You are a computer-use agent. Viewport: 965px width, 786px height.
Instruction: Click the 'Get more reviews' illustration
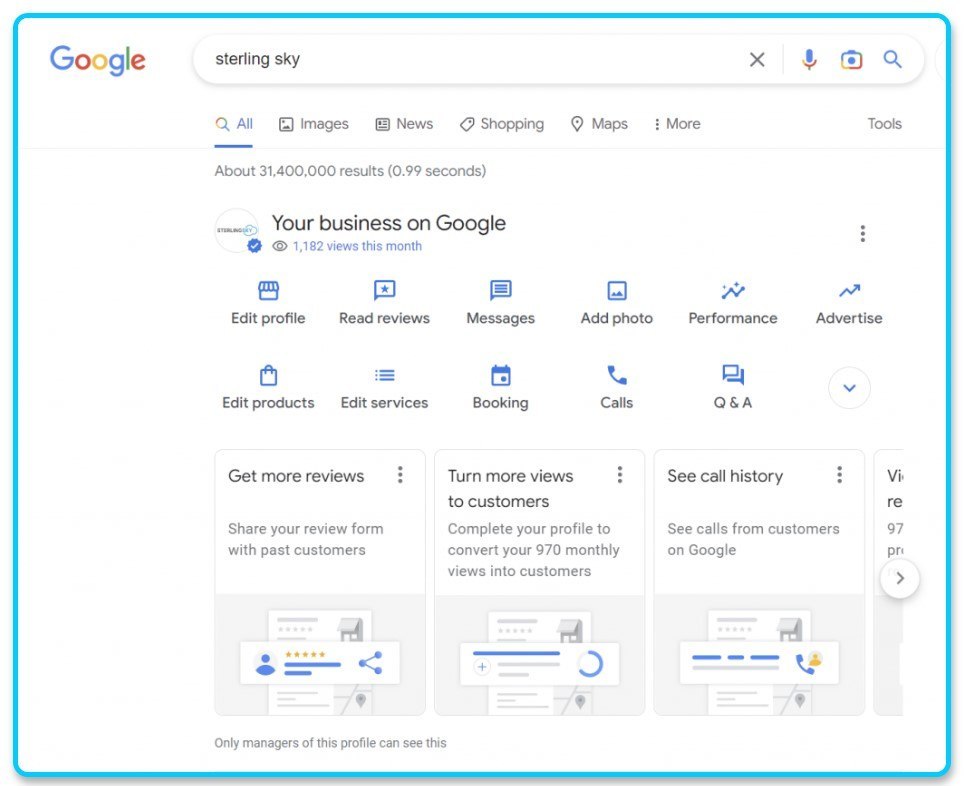(320, 655)
